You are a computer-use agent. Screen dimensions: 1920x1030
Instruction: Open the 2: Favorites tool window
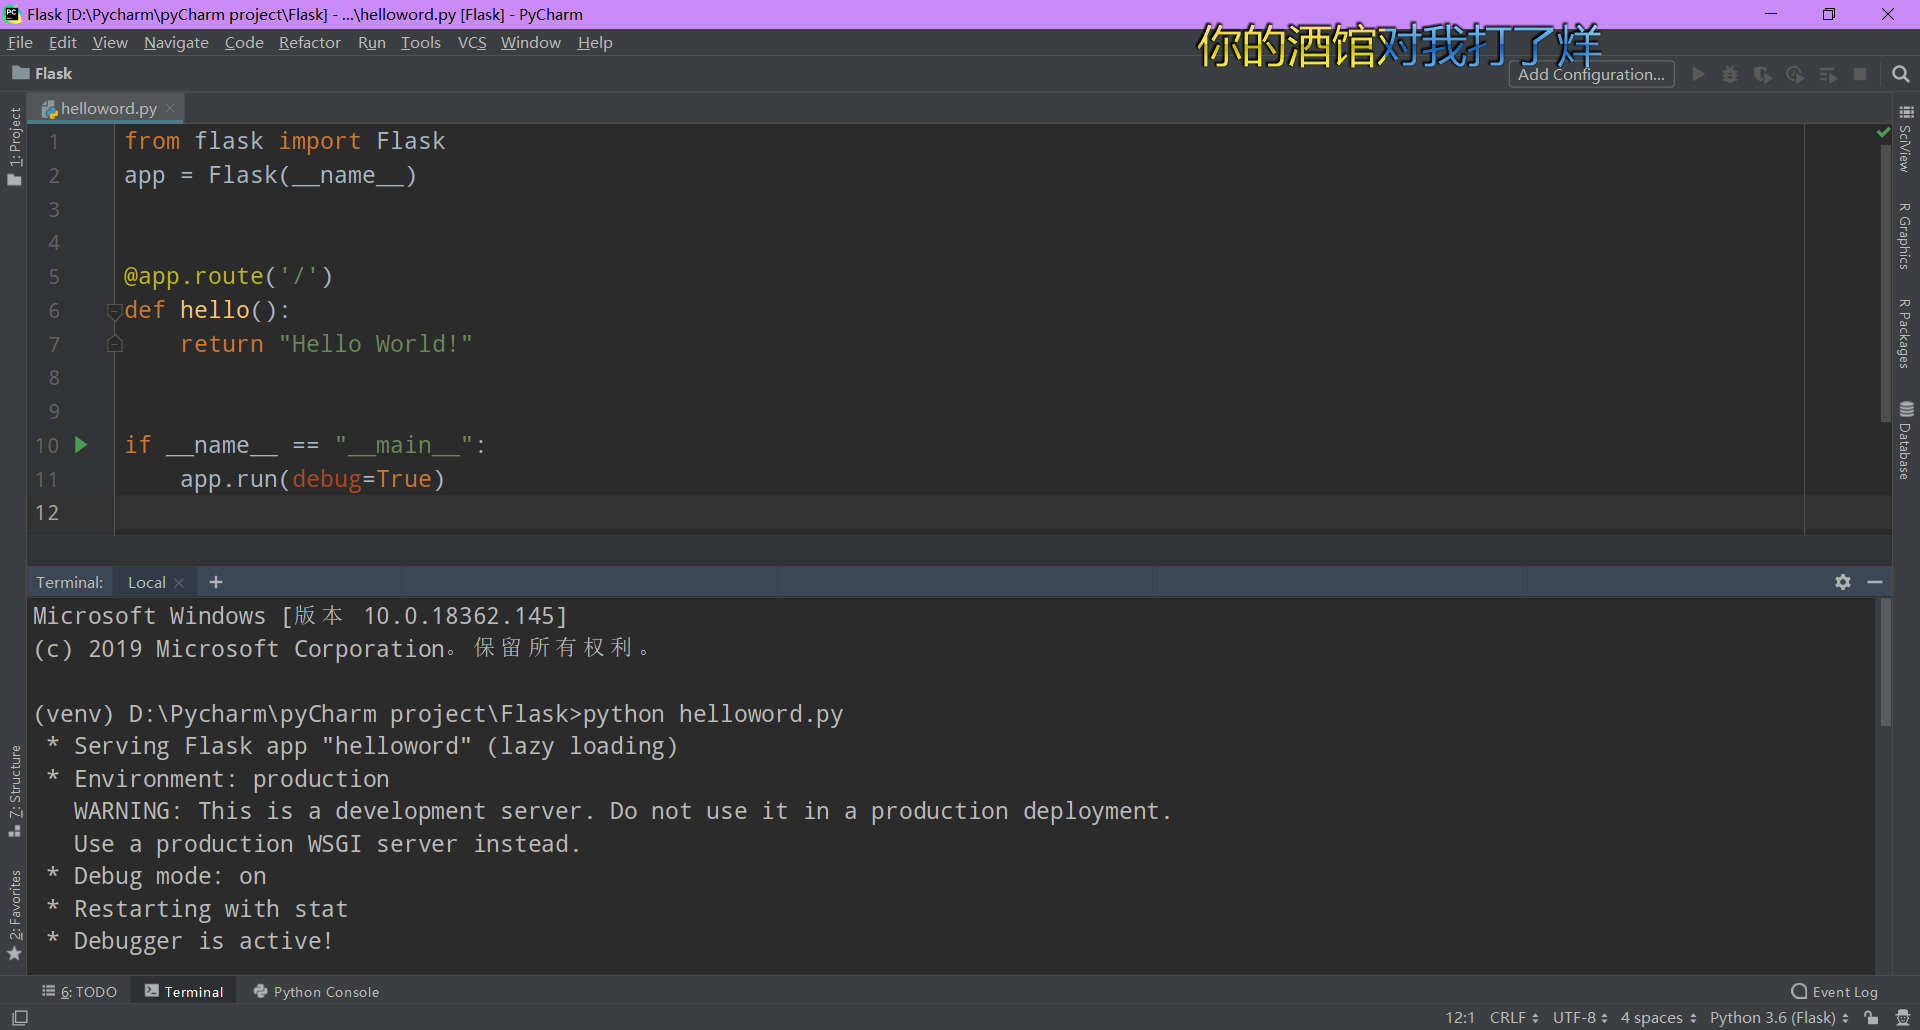tap(14, 914)
